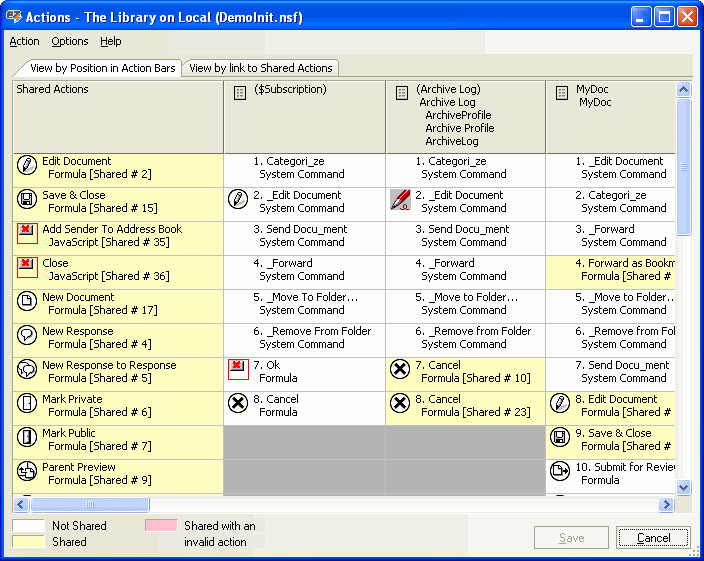The width and height of the screenshot is (704, 561).
Task: Open the Action menu
Action: [x=24, y=41]
